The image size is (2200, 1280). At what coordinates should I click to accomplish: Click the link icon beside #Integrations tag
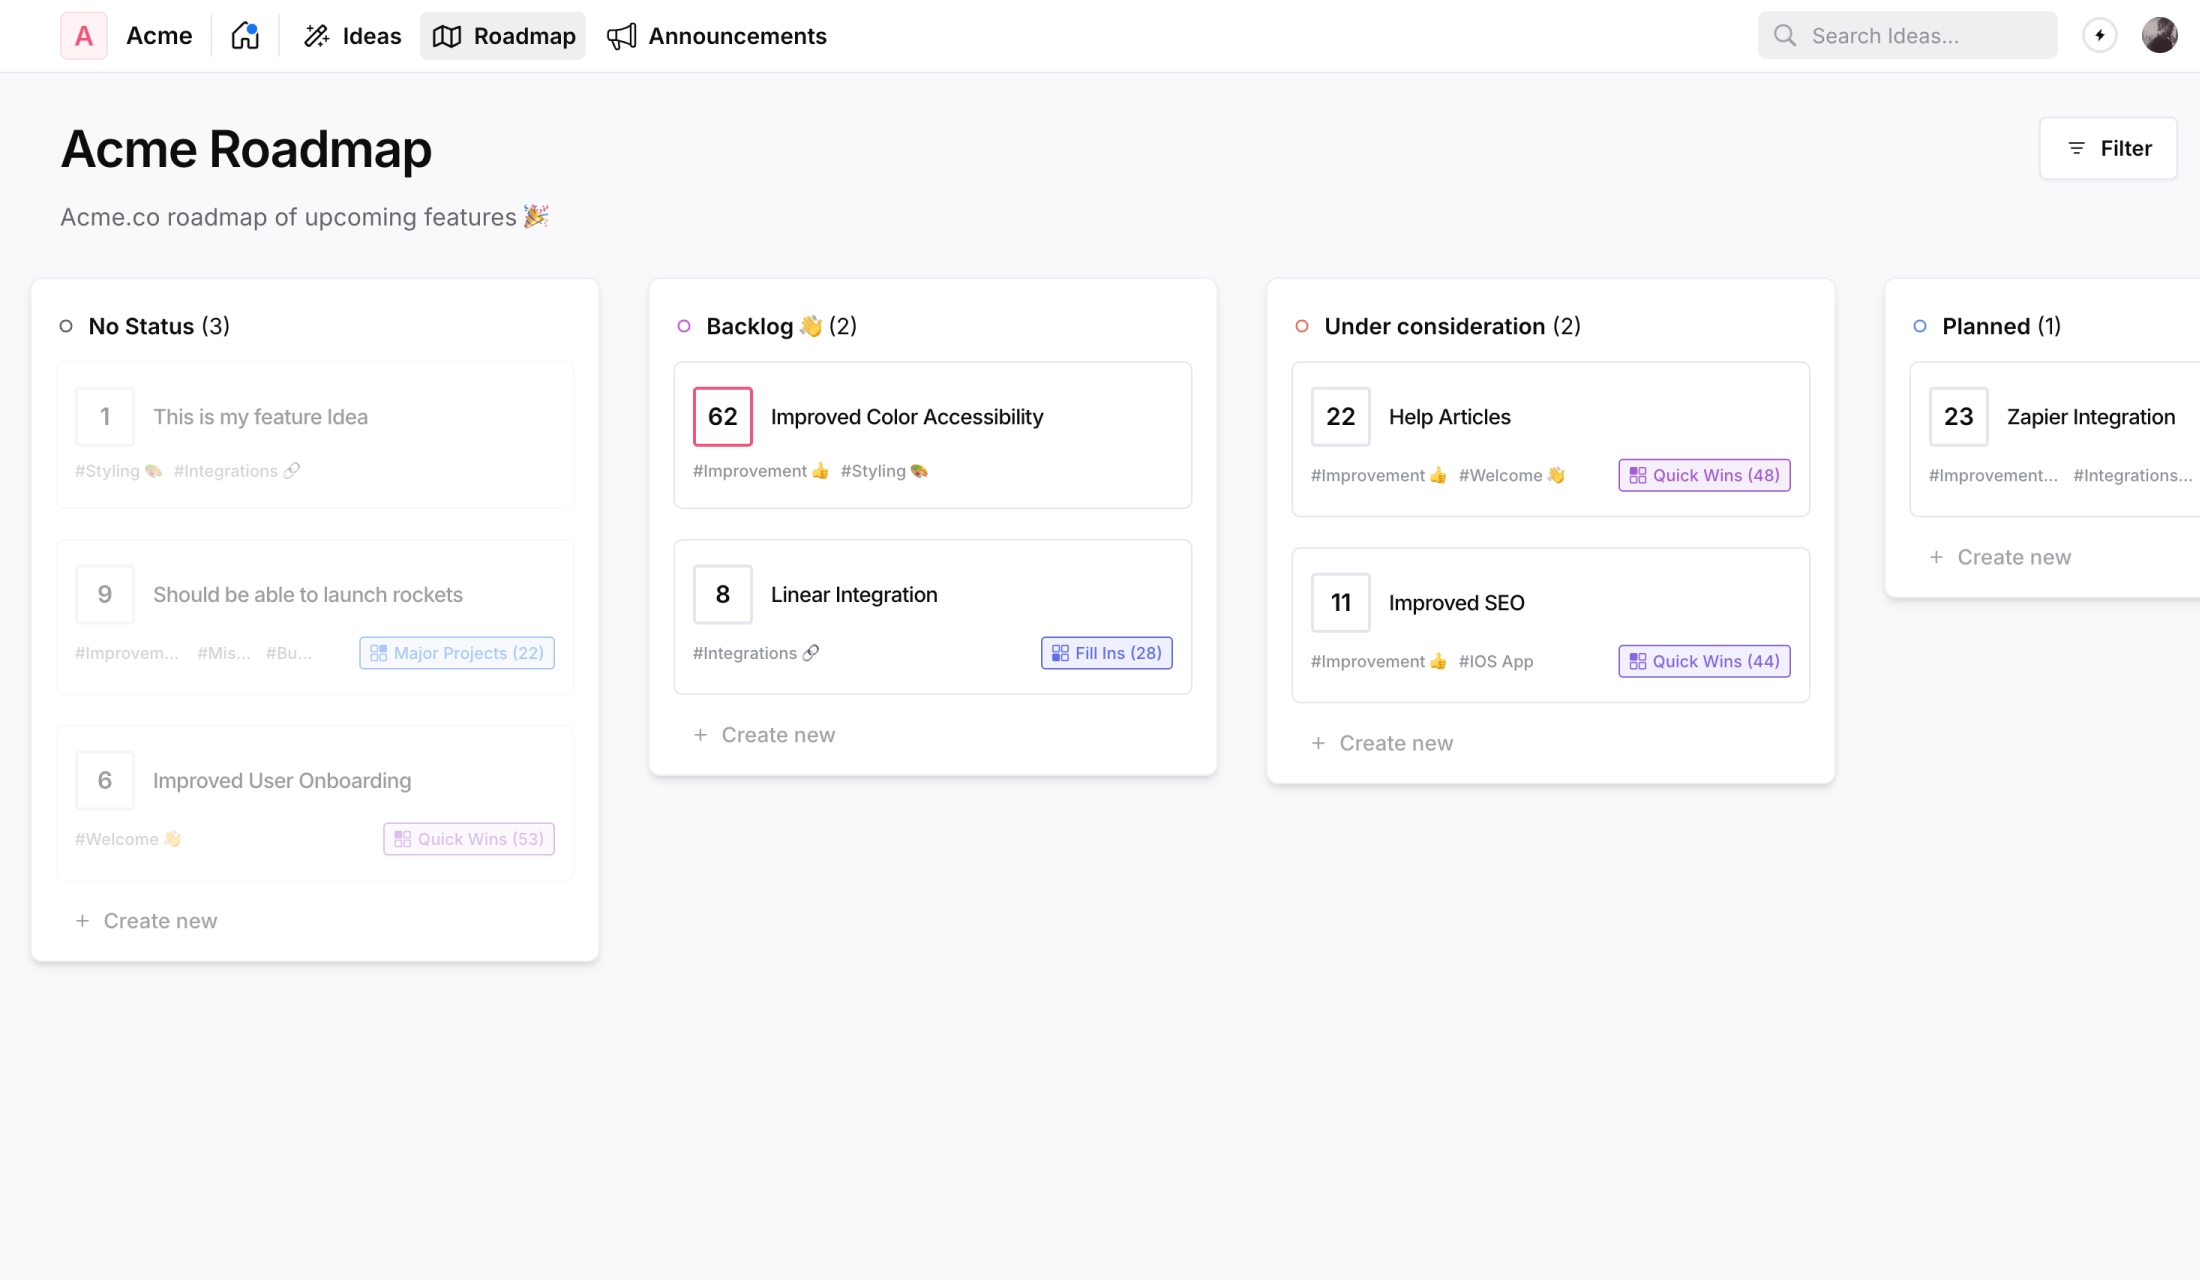pos(810,653)
